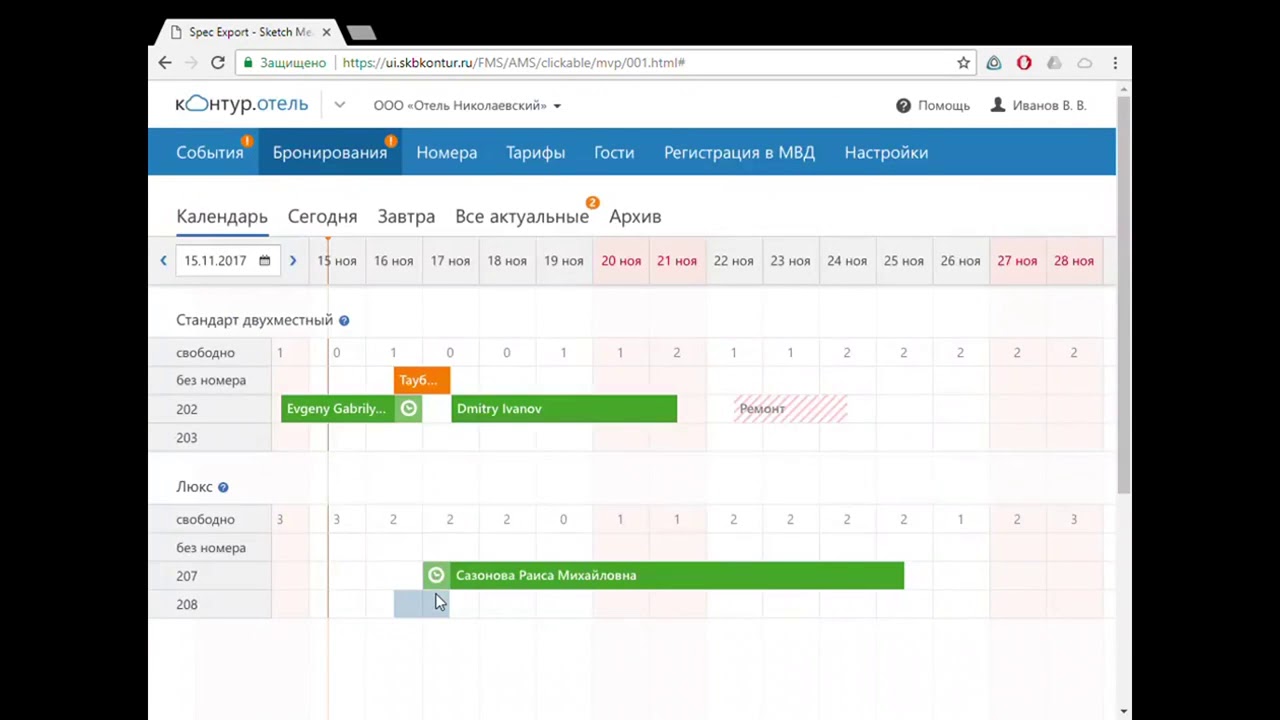The image size is (1280, 720).
Task: Switch to the Архив tab
Action: tap(635, 216)
